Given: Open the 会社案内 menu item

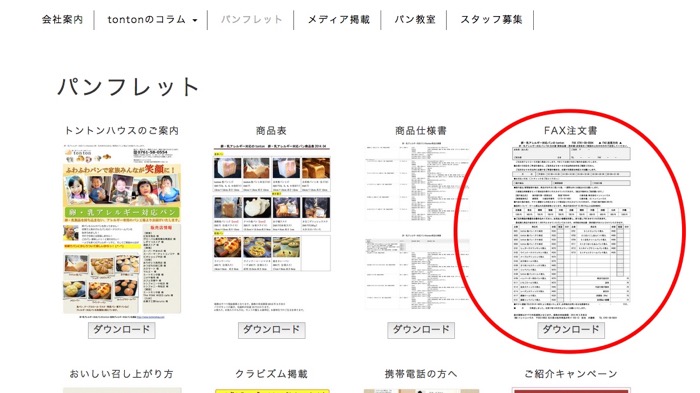Looking at the screenshot, I should click(x=62, y=20).
